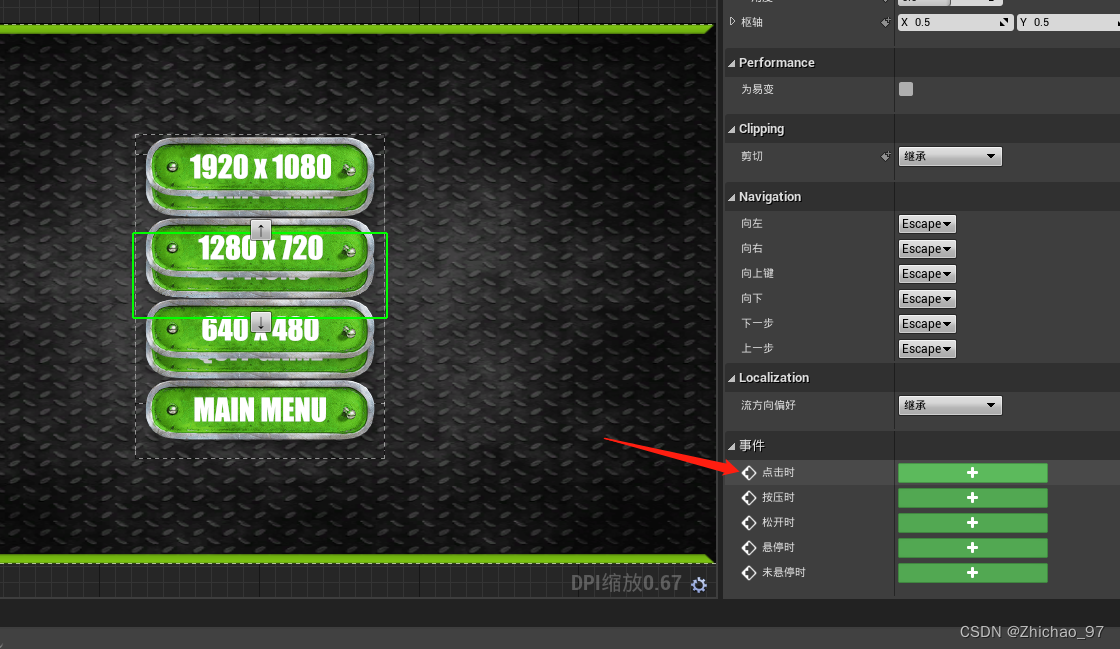This screenshot has height=649, width=1120.
Task: Add a 未悬停时 (OnUnhovered) event
Action: tap(972, 573)
